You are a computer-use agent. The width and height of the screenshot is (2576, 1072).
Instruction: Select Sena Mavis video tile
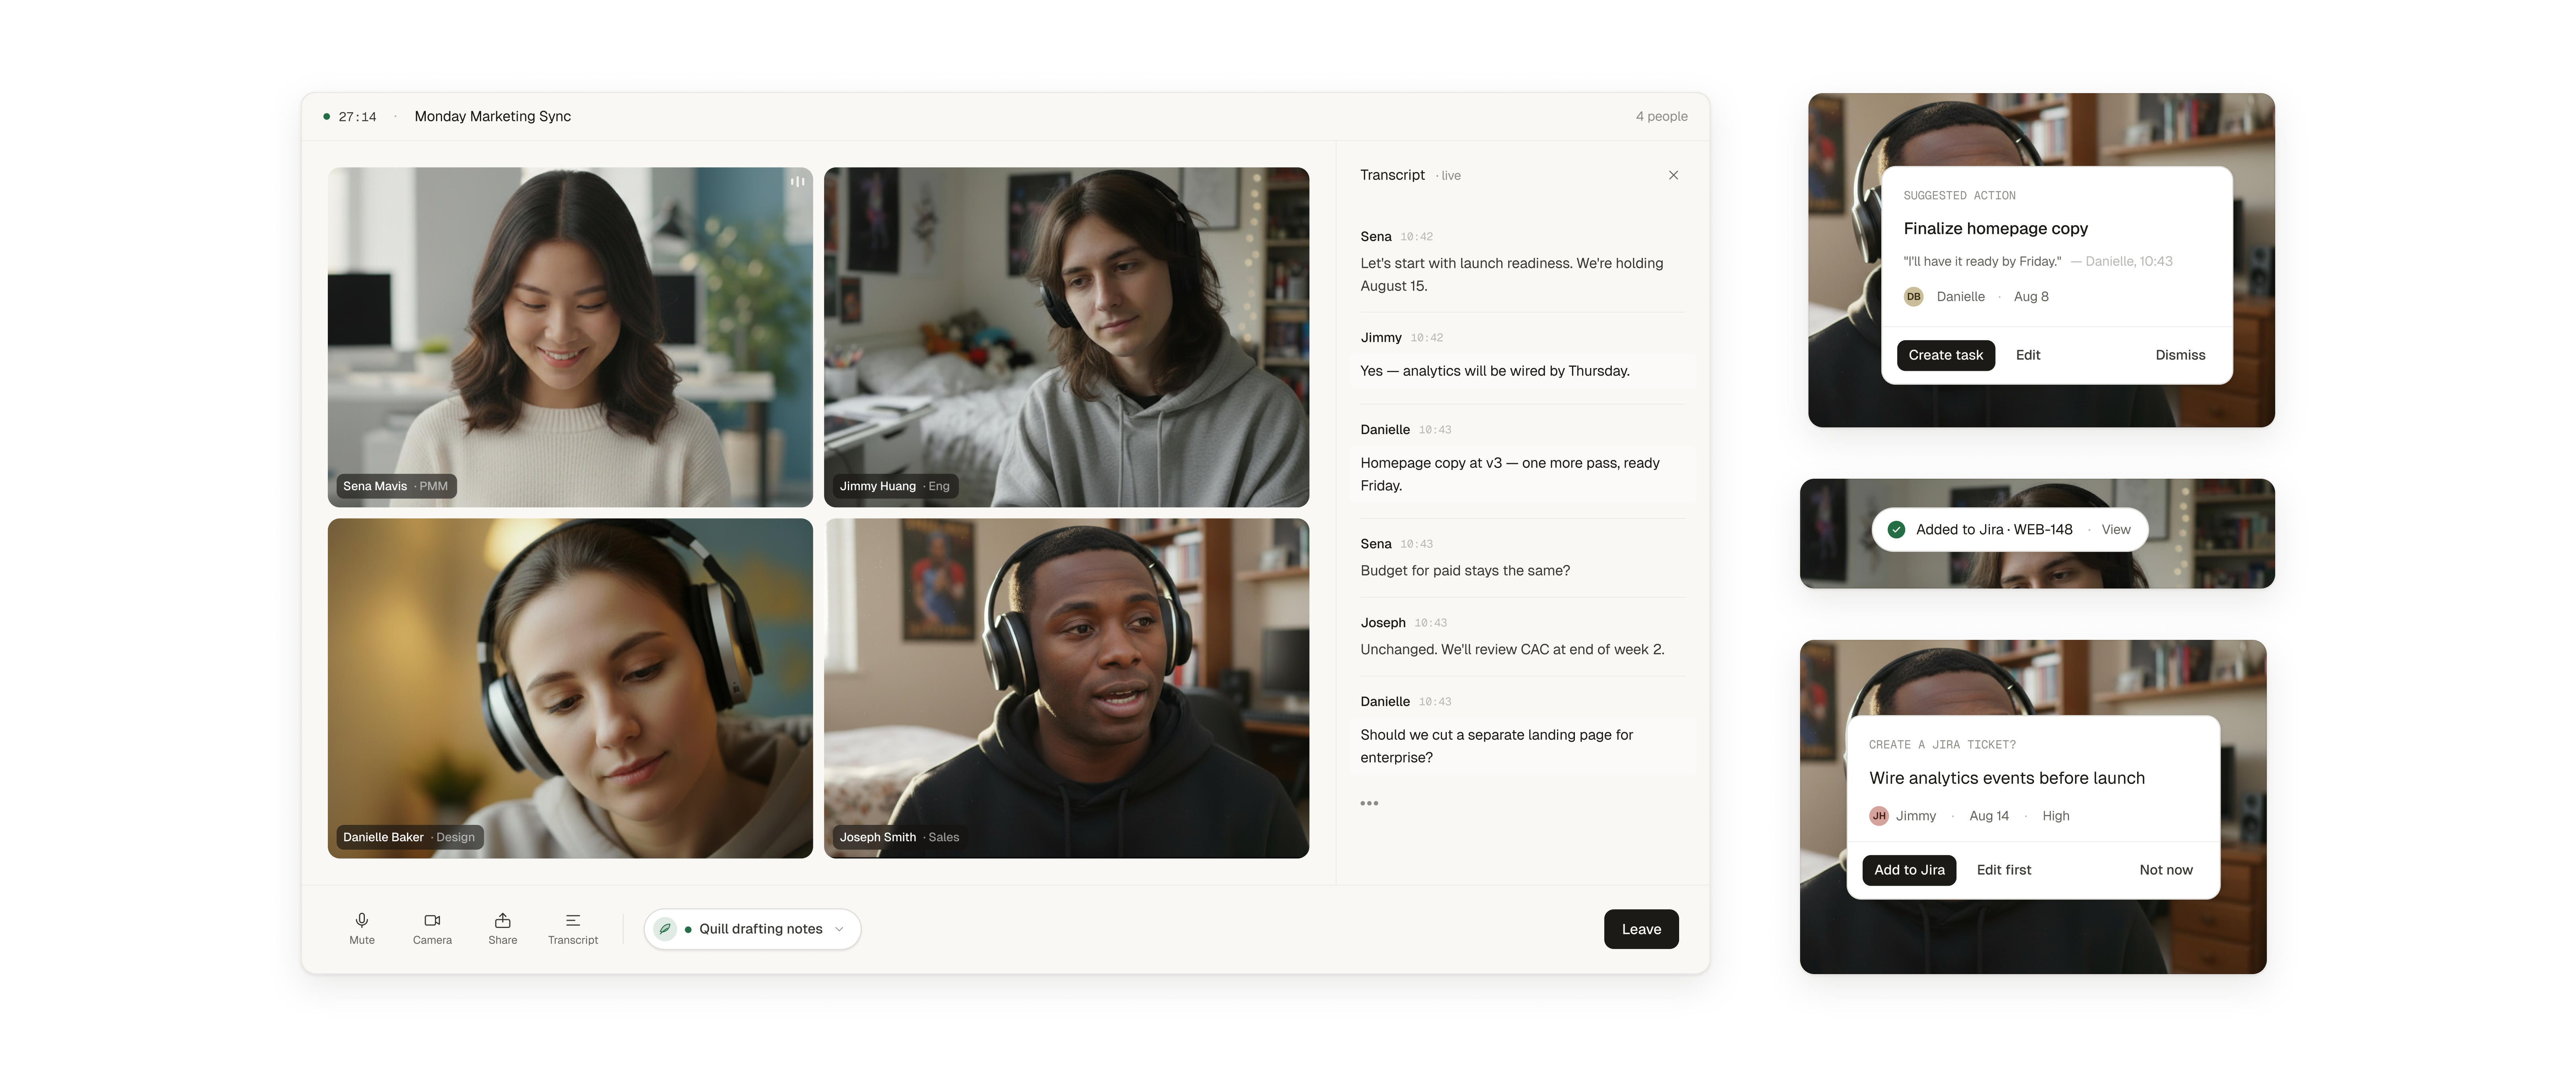[x=570, y=337]
